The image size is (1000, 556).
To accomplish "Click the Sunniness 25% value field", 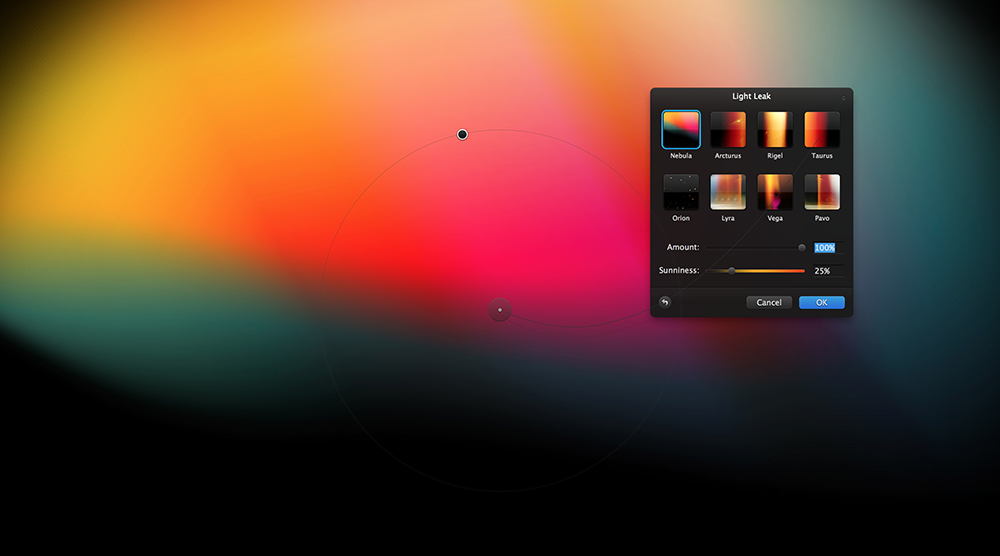I will [x=828, y=271].
